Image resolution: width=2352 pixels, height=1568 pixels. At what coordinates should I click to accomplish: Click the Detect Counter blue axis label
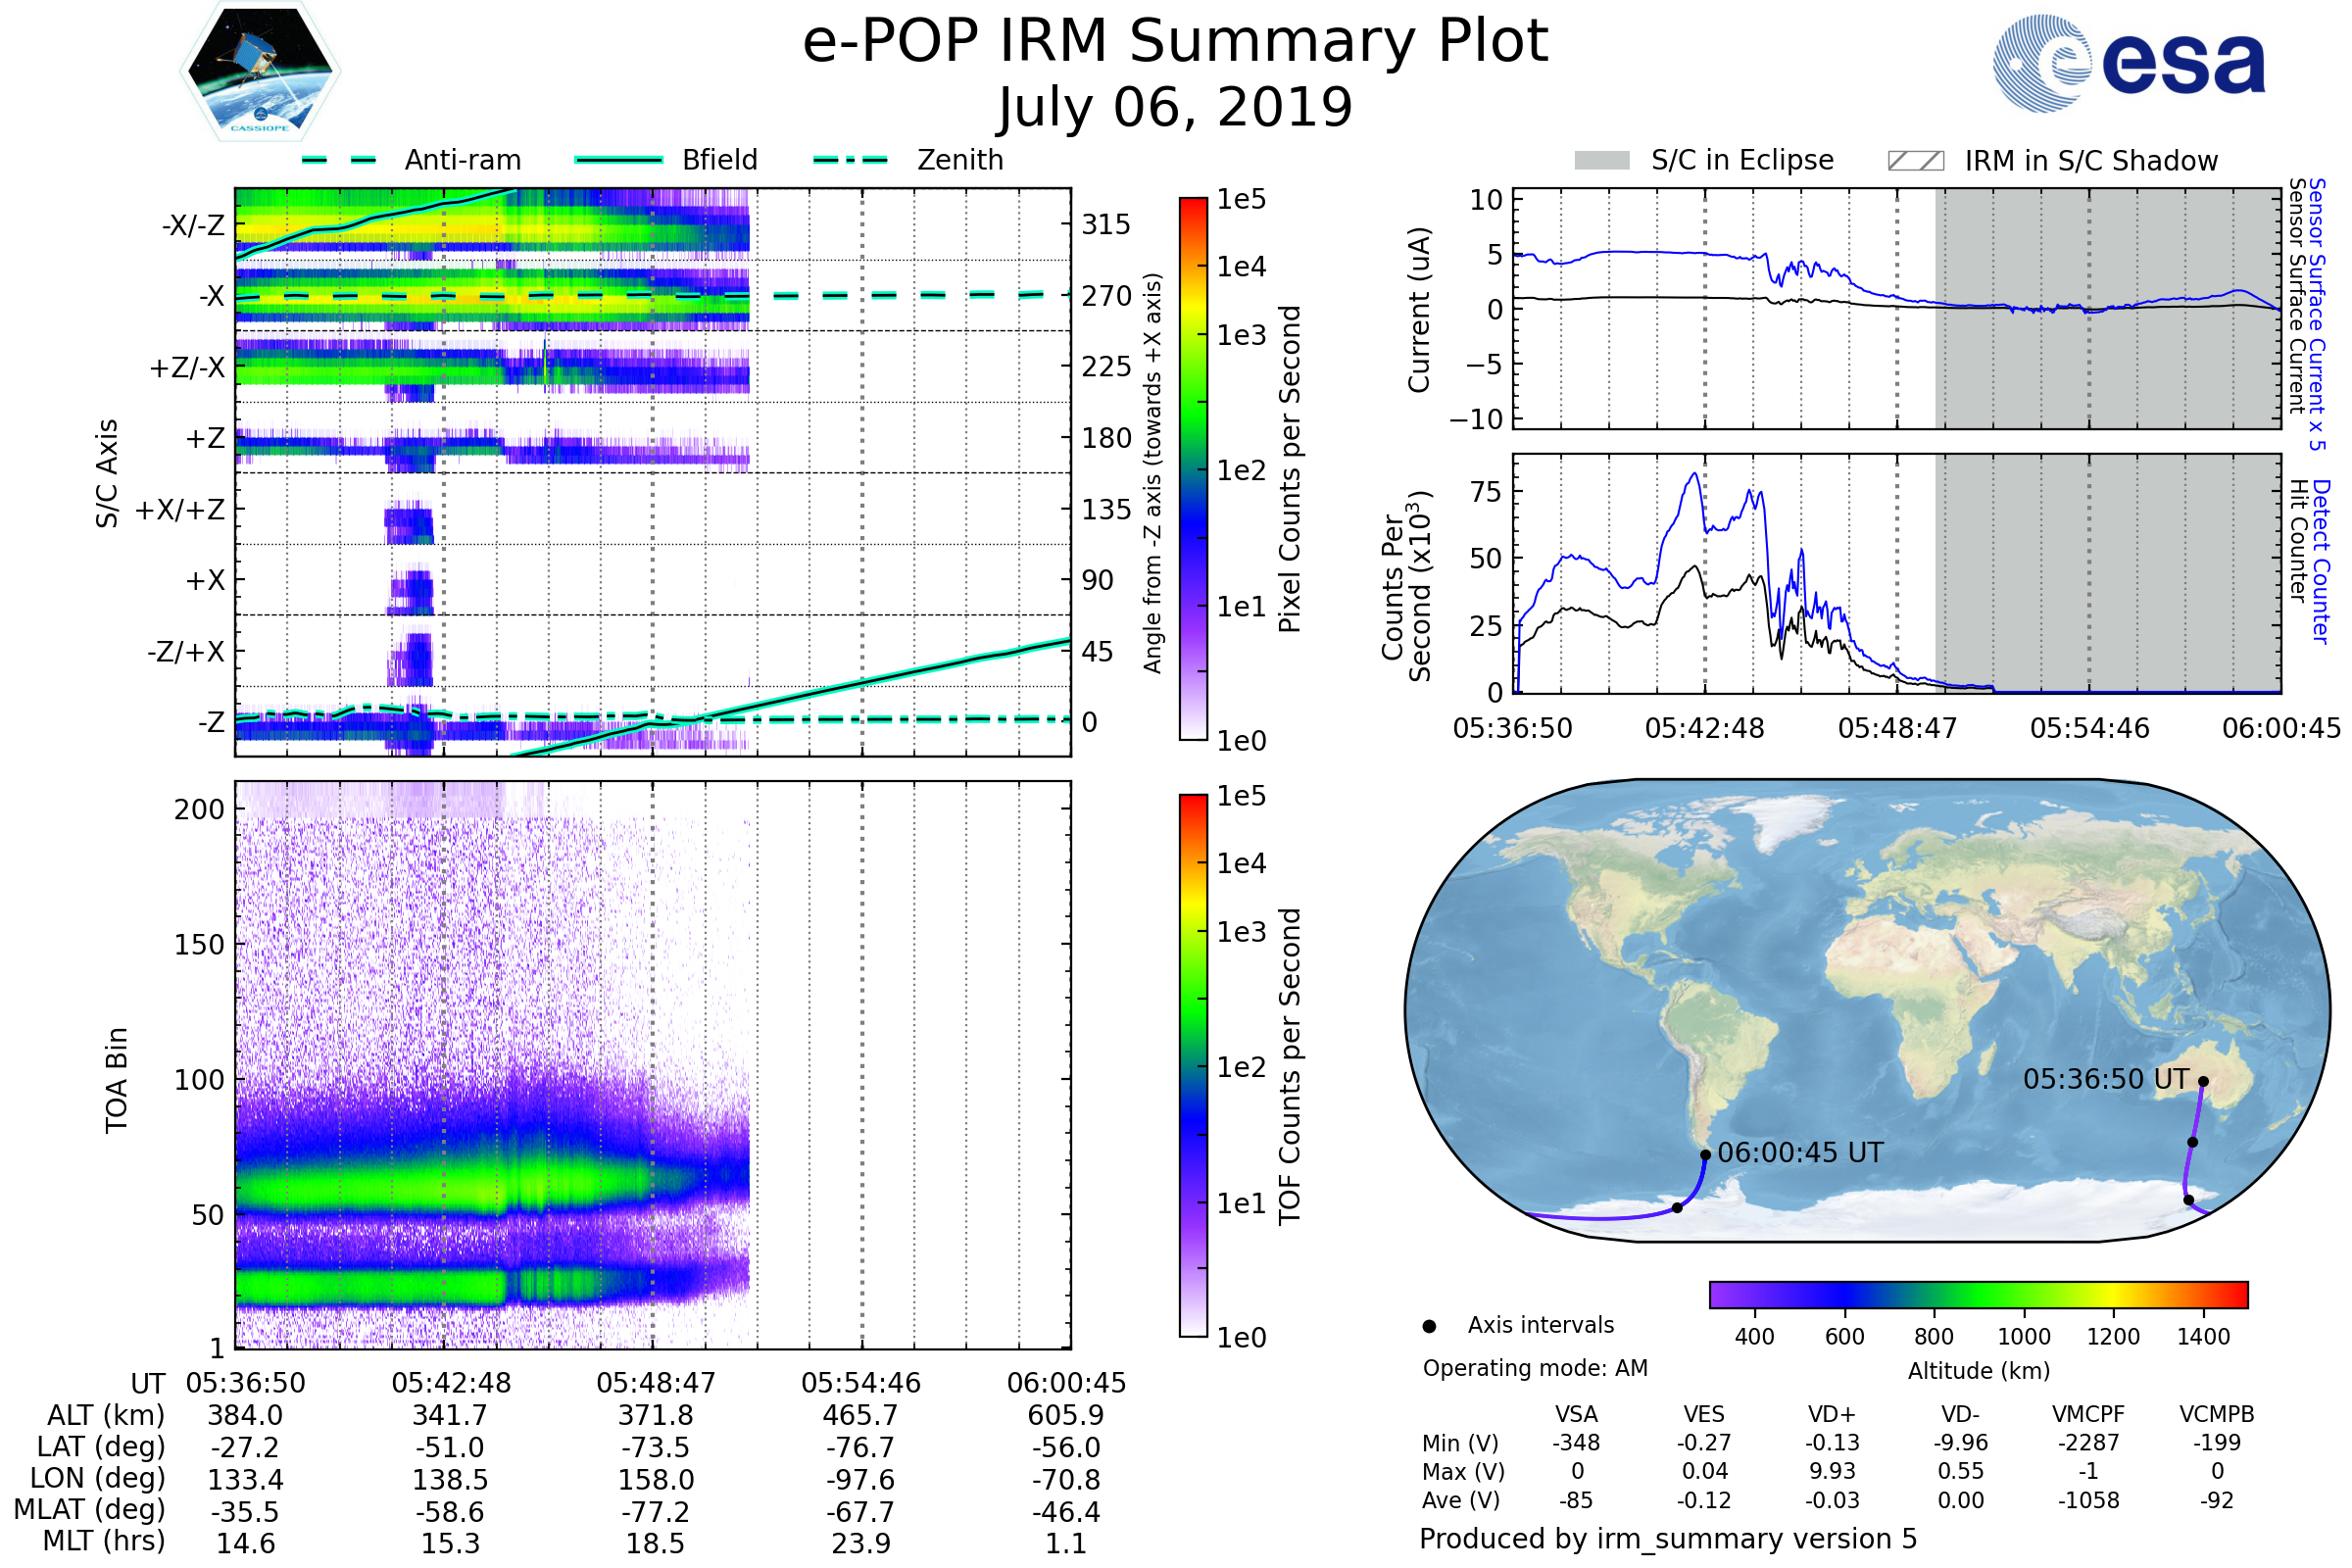click(x=2320, y=561)
